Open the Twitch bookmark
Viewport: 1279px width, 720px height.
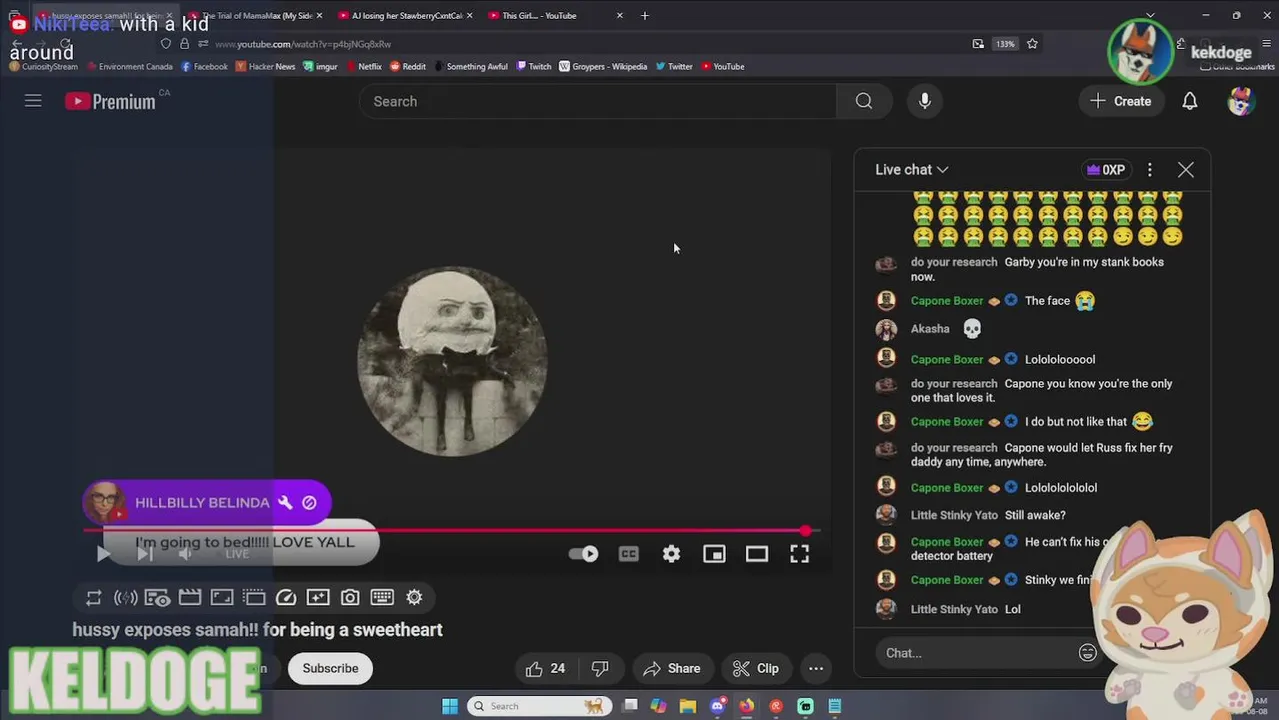tap(534, 67)
